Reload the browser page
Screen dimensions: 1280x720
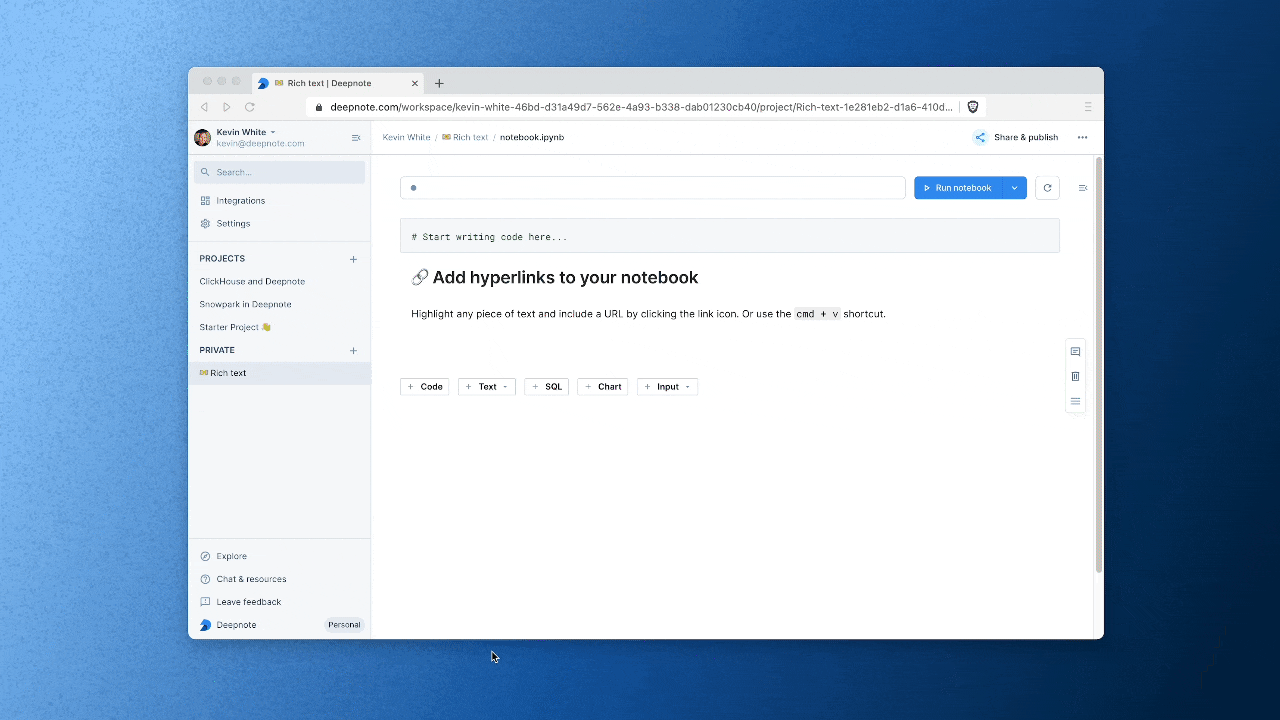(x=250, y=107)
